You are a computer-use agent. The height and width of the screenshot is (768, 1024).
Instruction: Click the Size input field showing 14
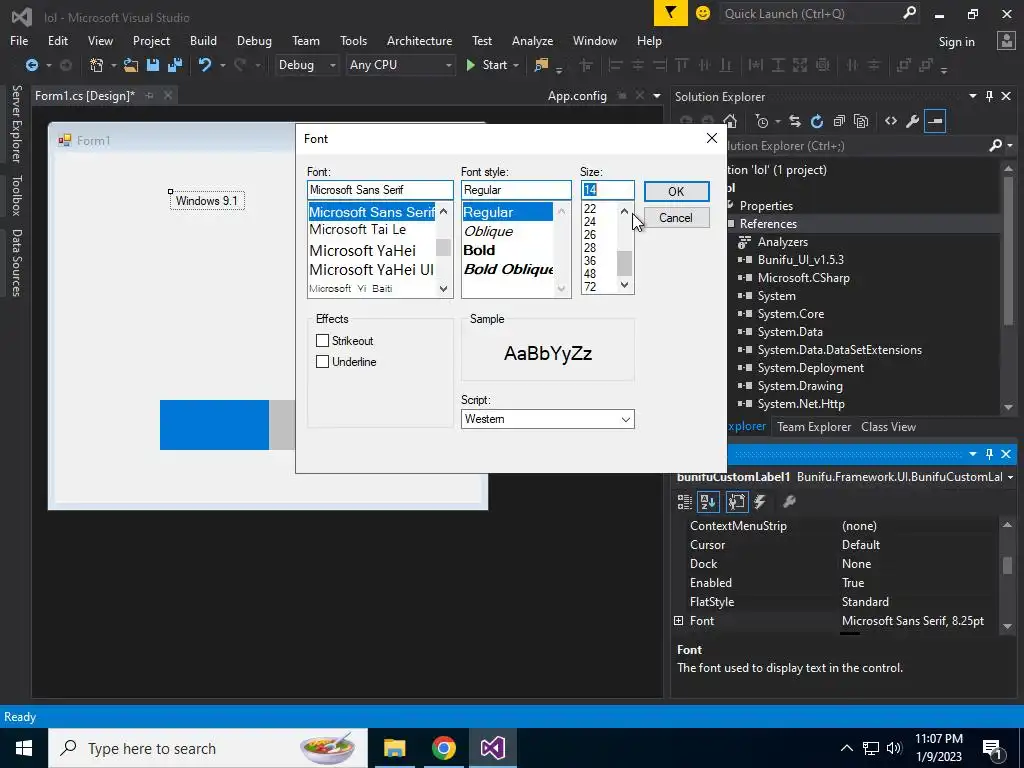pos(607,190)
